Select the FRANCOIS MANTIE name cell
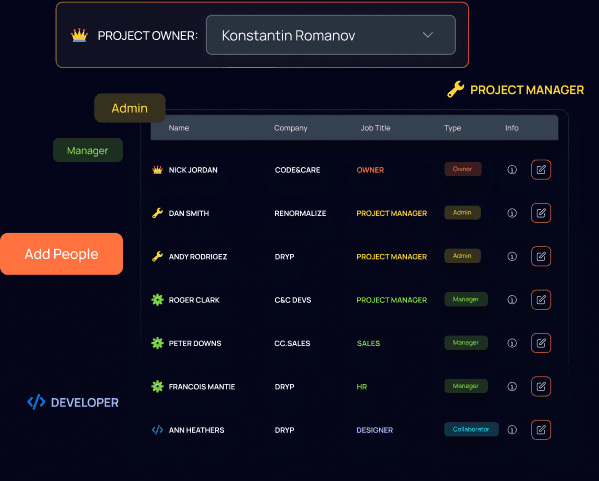599x481 pixels. (202, 387)
